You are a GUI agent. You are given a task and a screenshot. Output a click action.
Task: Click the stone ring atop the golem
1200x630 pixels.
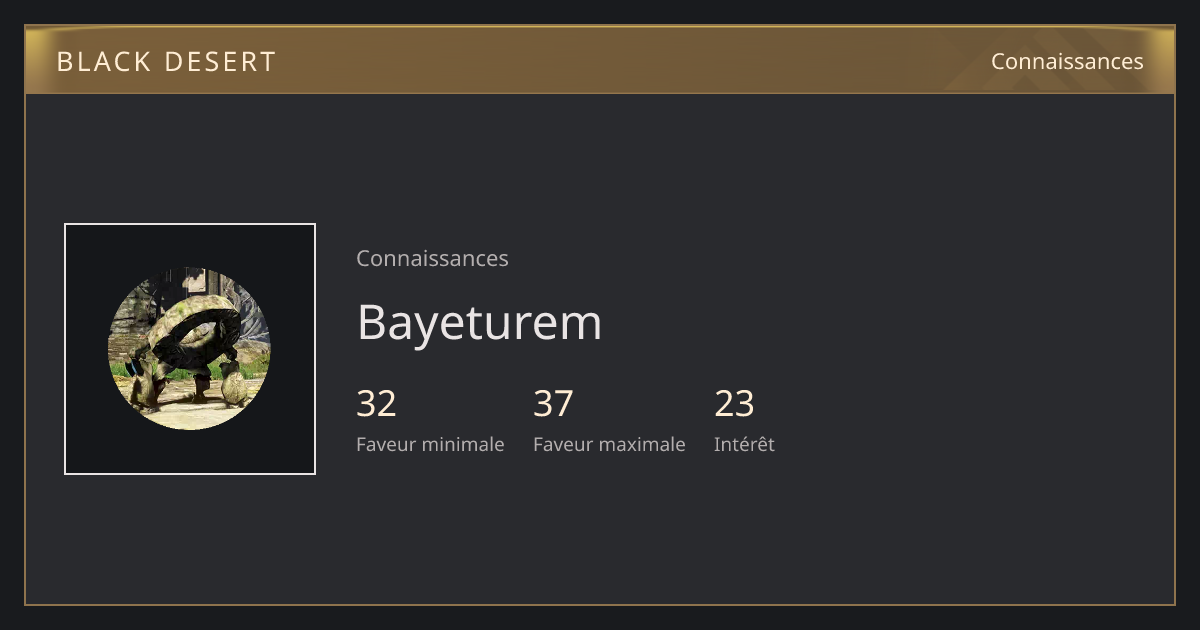point(195,330)
